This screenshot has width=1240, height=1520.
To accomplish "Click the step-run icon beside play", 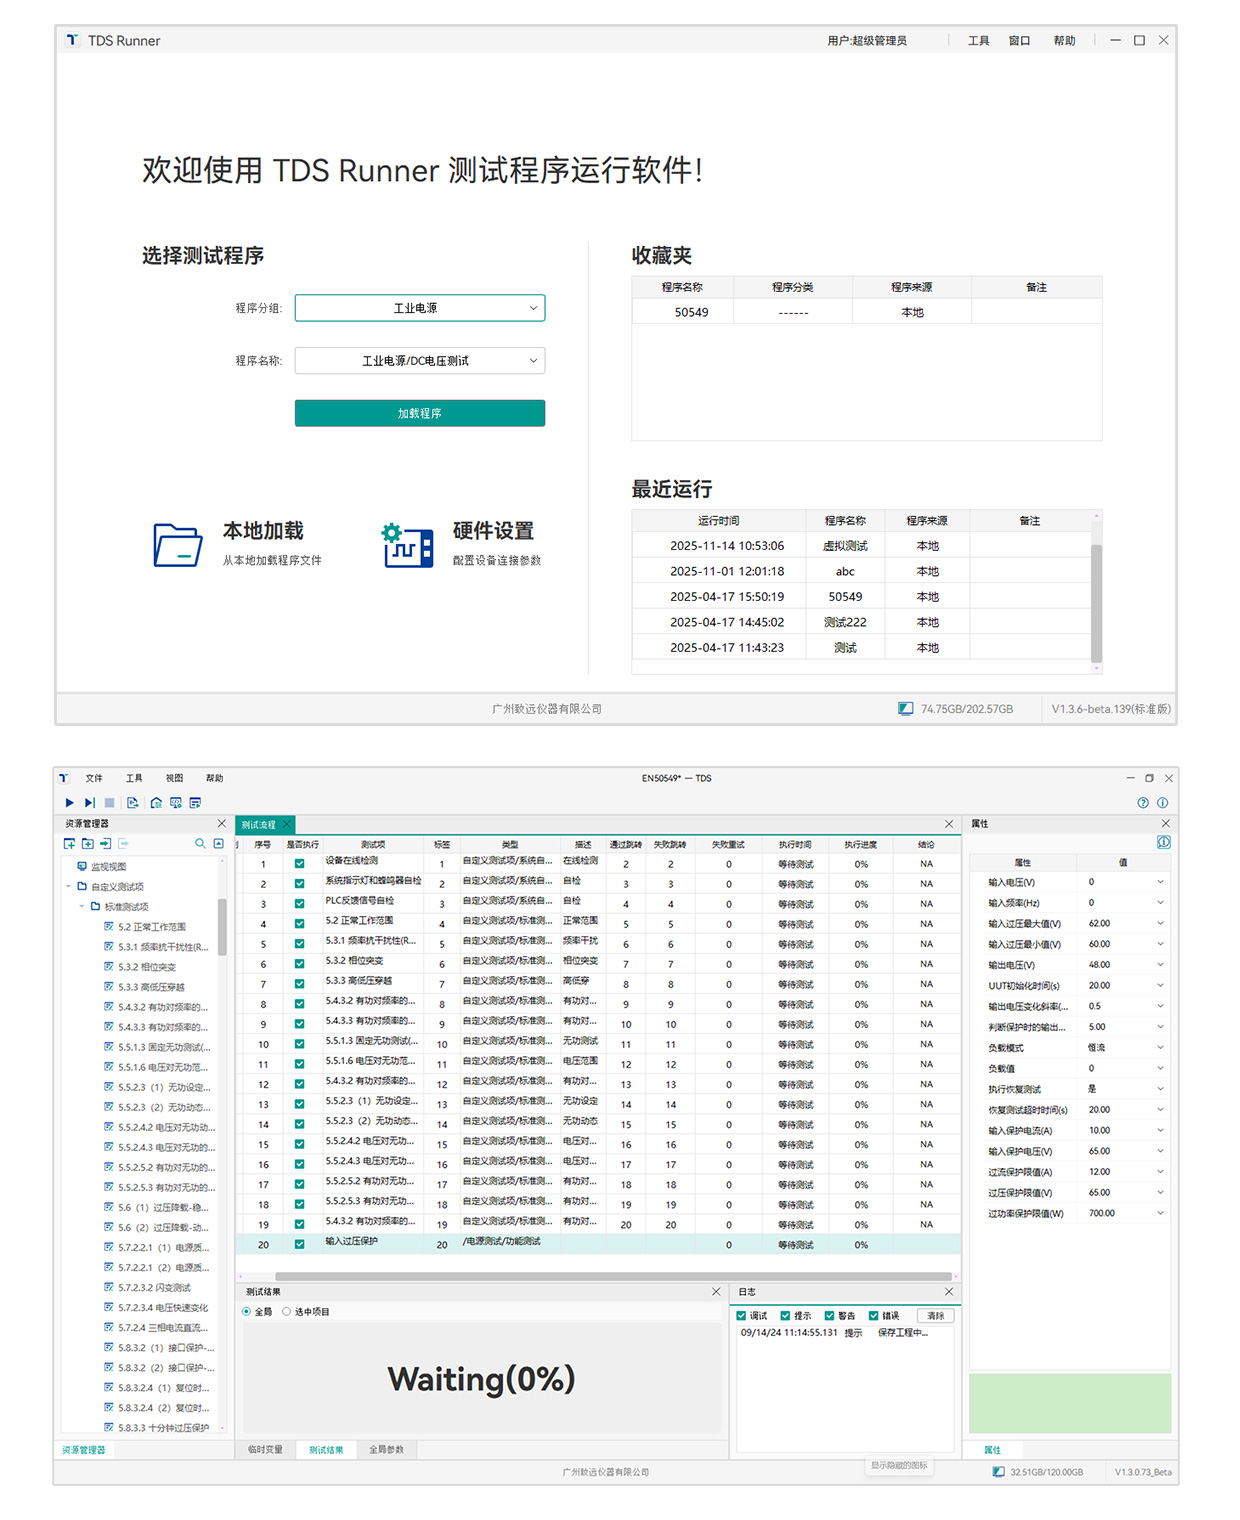I will tap(89, 803).
